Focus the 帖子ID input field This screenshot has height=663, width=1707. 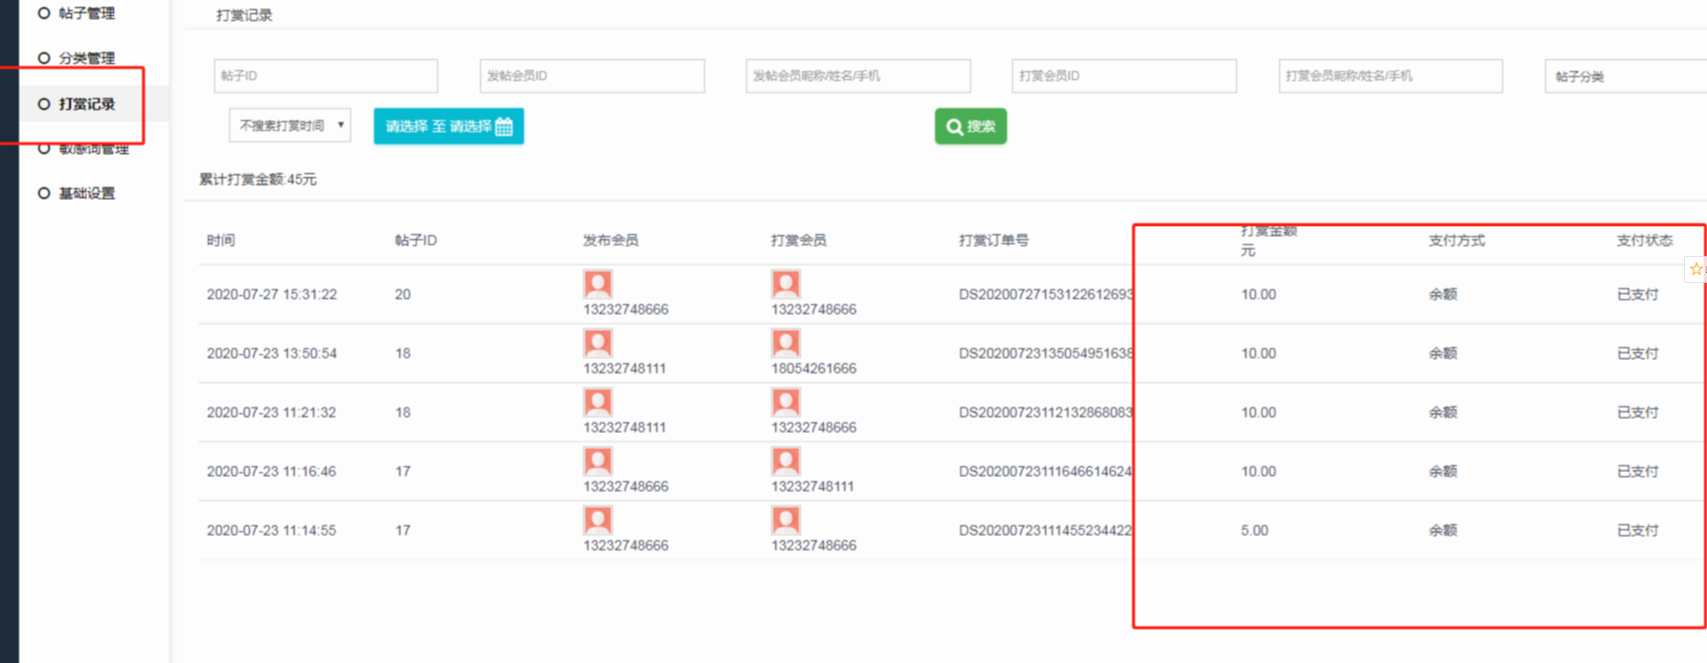click(325, 76)
